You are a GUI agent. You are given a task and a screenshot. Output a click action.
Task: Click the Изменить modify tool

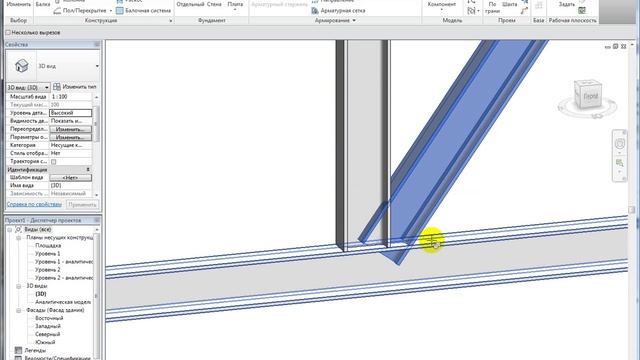[x=19, y=4]
